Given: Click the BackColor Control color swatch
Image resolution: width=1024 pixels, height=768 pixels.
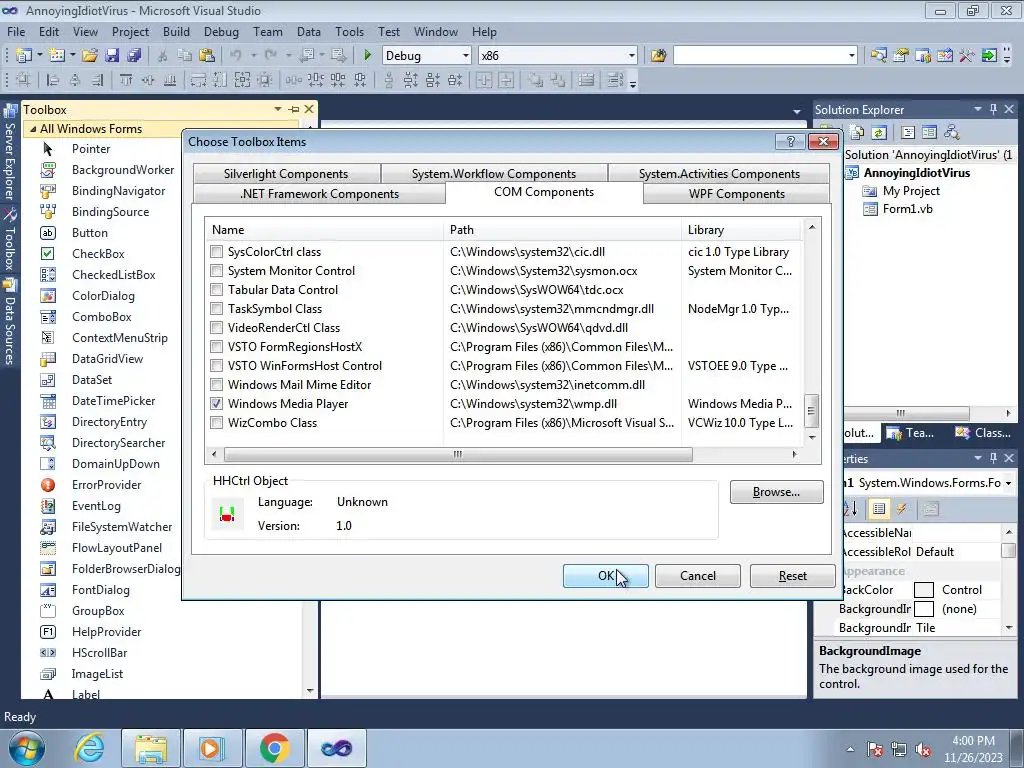Looking at the screenshot, I should 923,590.
